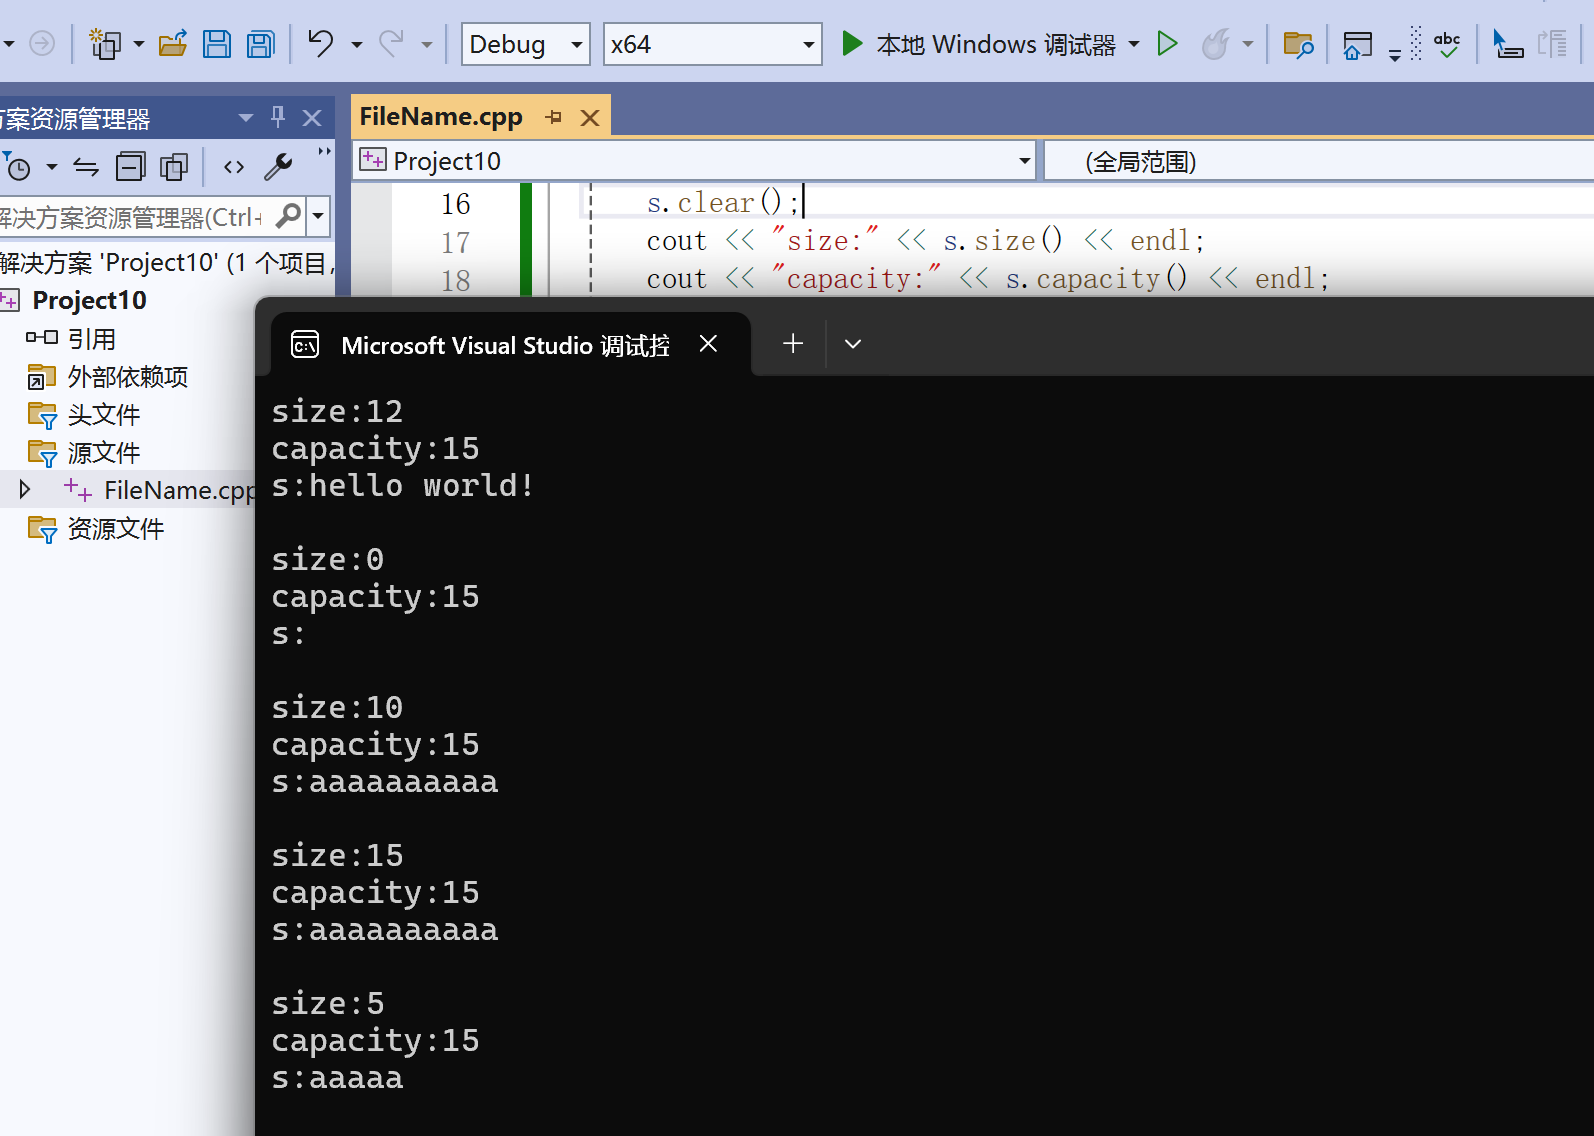
Task: Click the sync with active document icon
Action: click(x=86, y=167)
